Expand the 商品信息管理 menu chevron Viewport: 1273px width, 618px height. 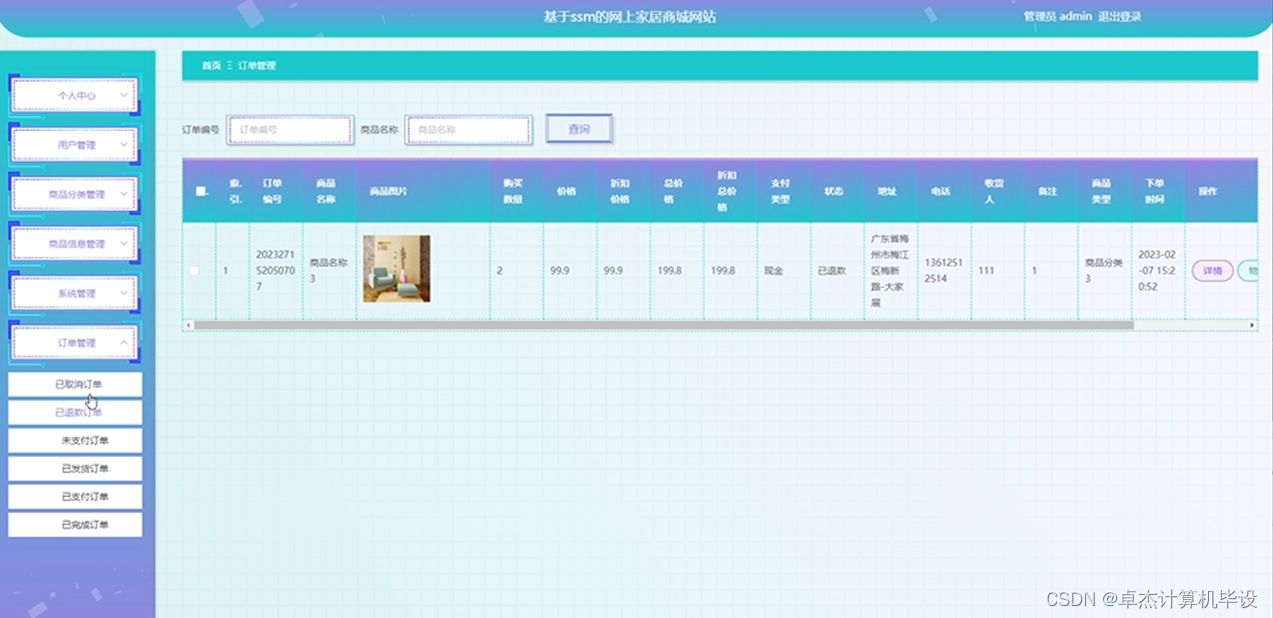coord(124,243)
